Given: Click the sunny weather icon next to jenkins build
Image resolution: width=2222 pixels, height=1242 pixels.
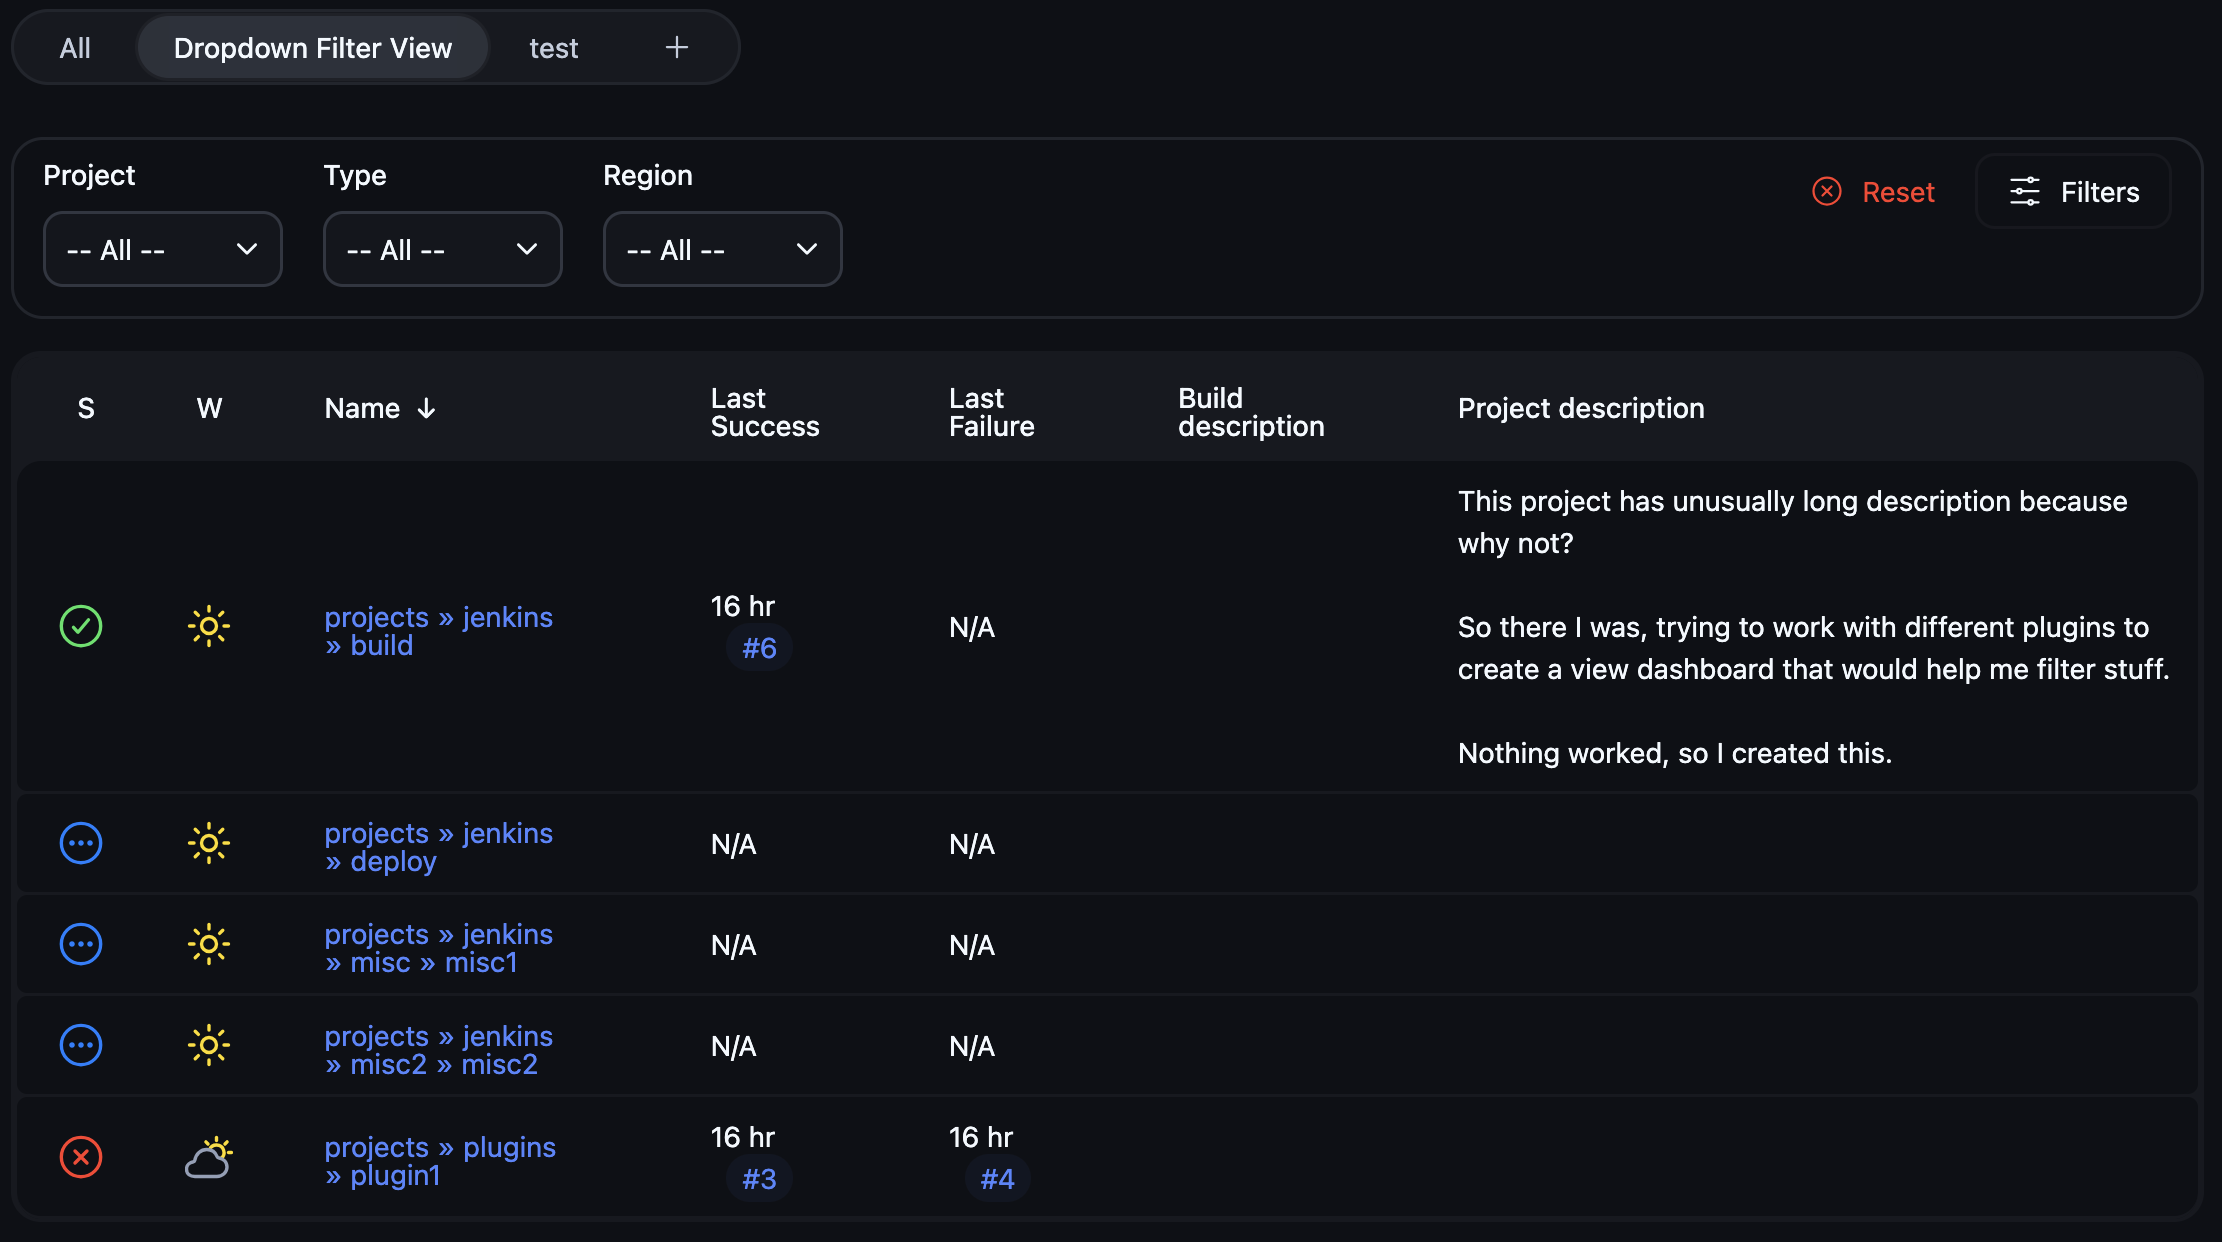Looking at the screenshot, I should (209, 627).
